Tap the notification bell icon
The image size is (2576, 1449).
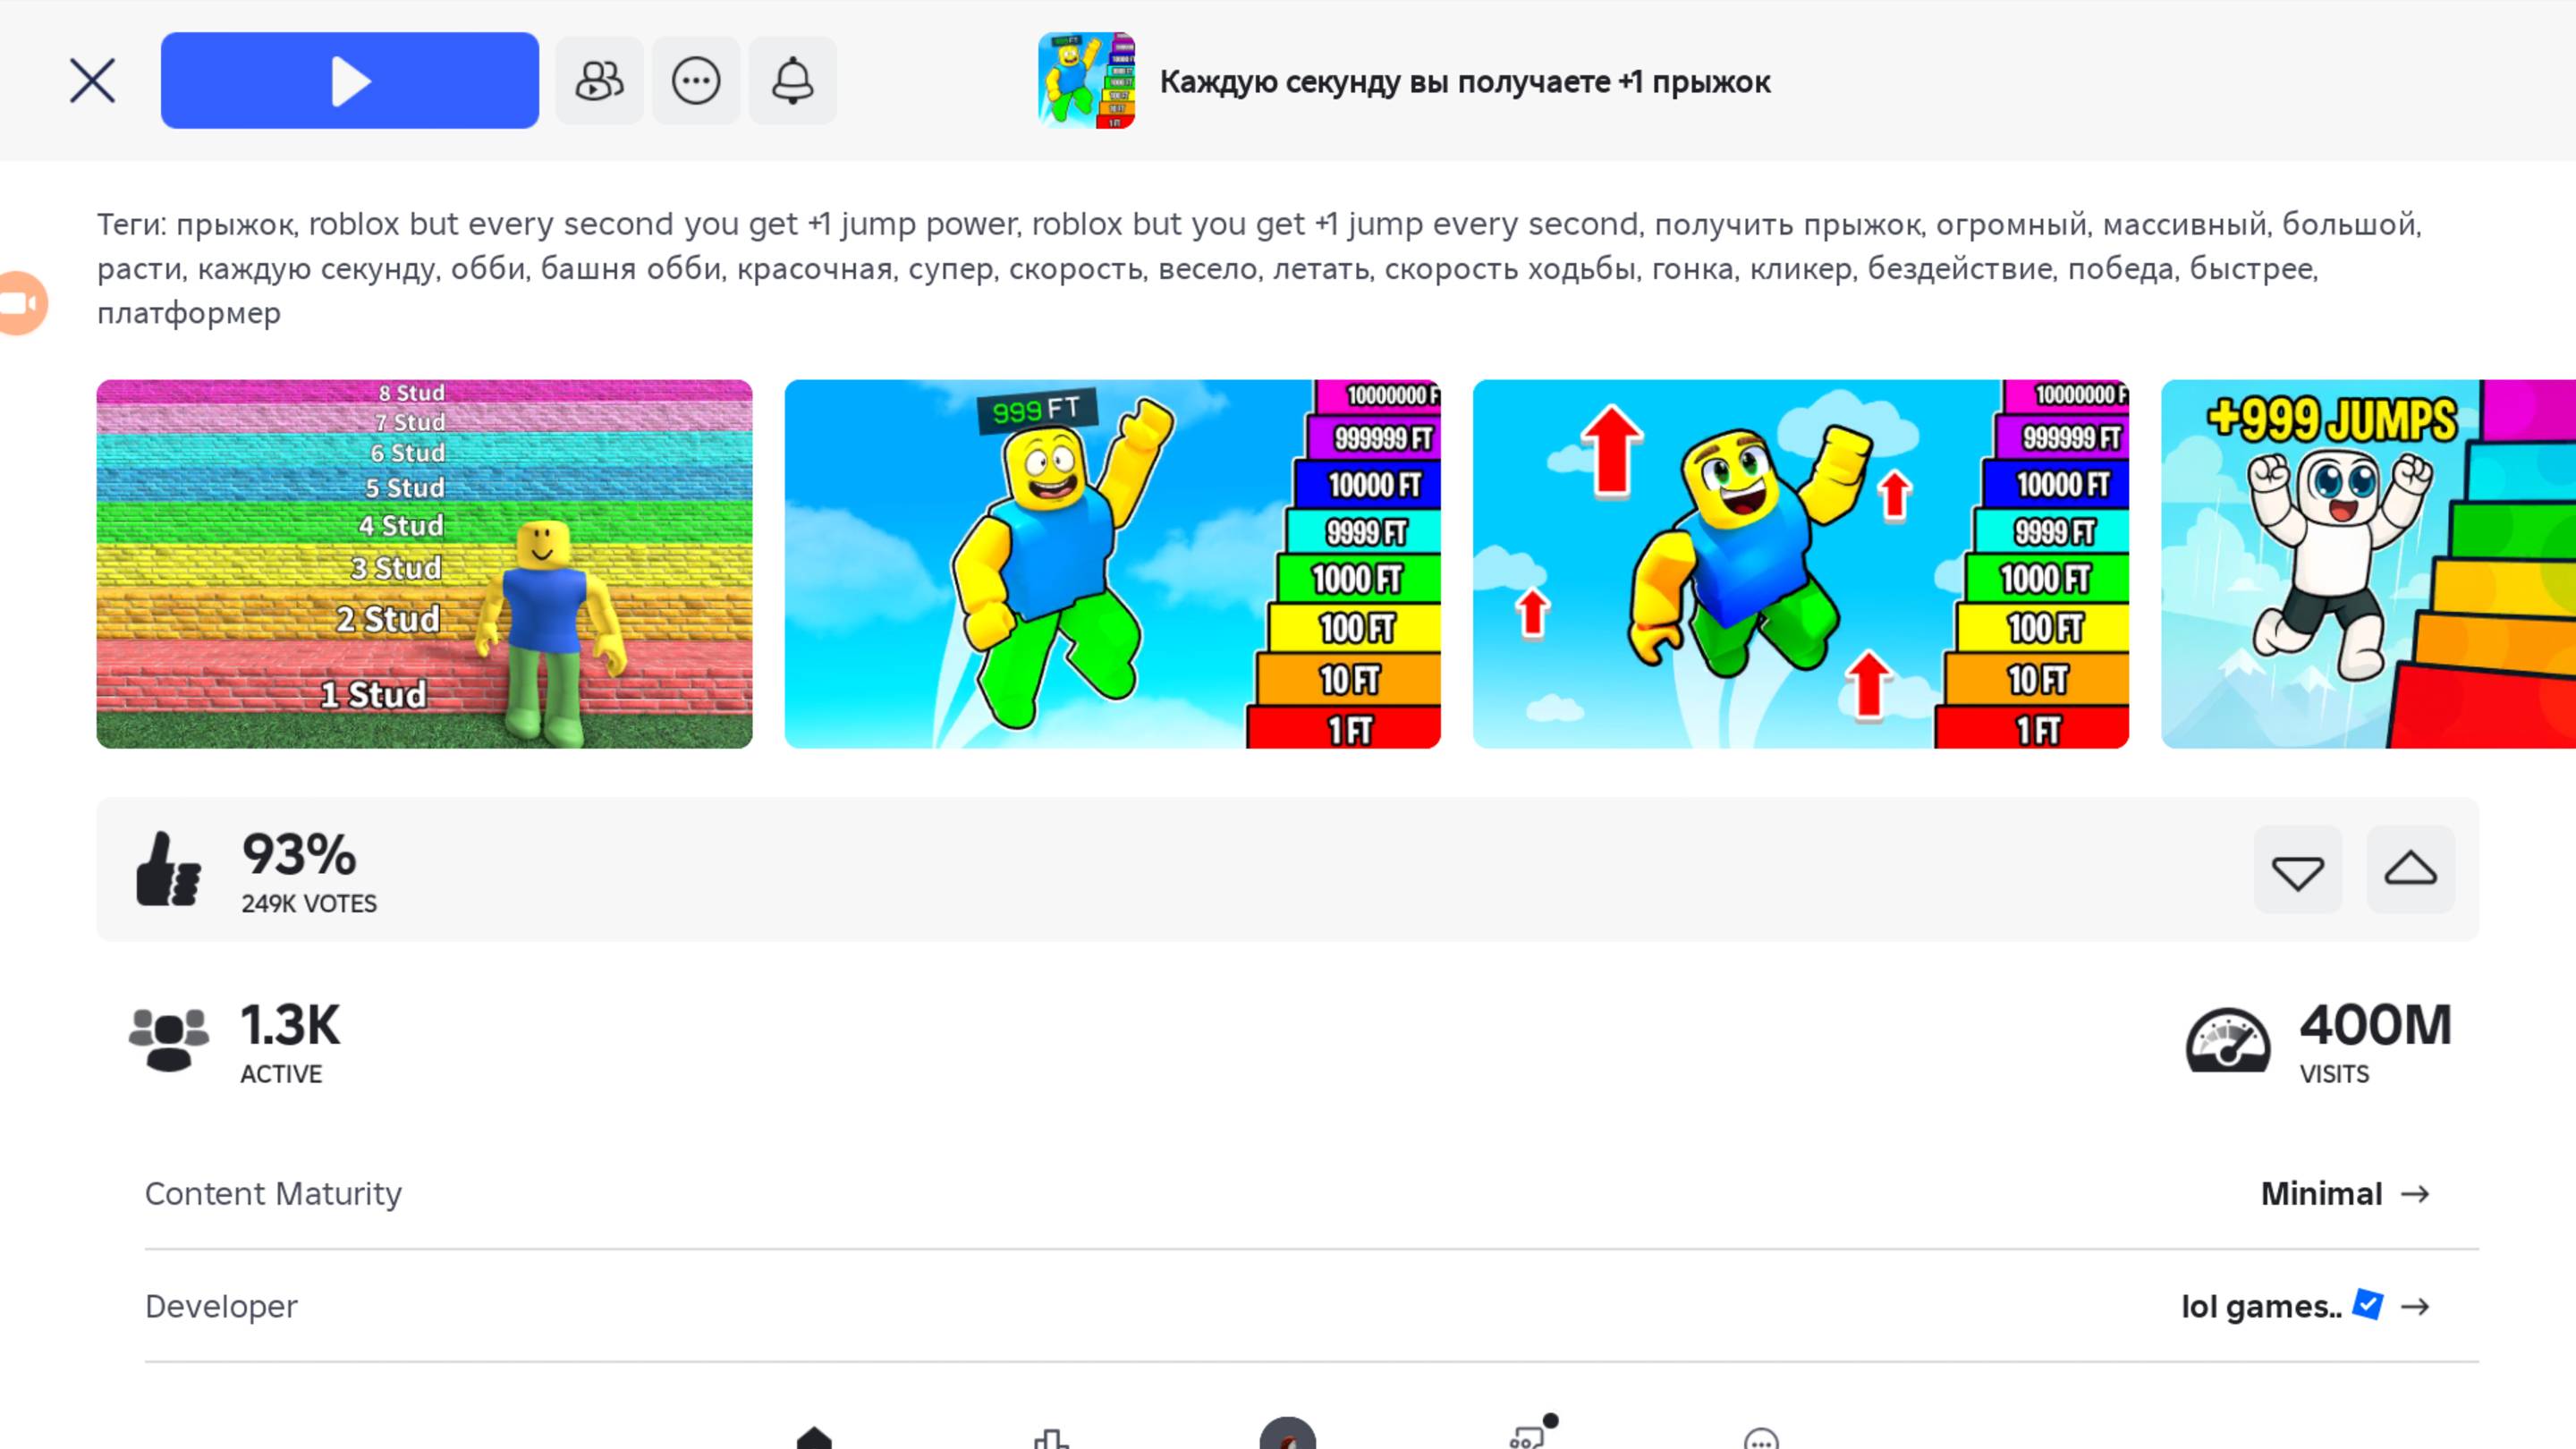point(792,81)
